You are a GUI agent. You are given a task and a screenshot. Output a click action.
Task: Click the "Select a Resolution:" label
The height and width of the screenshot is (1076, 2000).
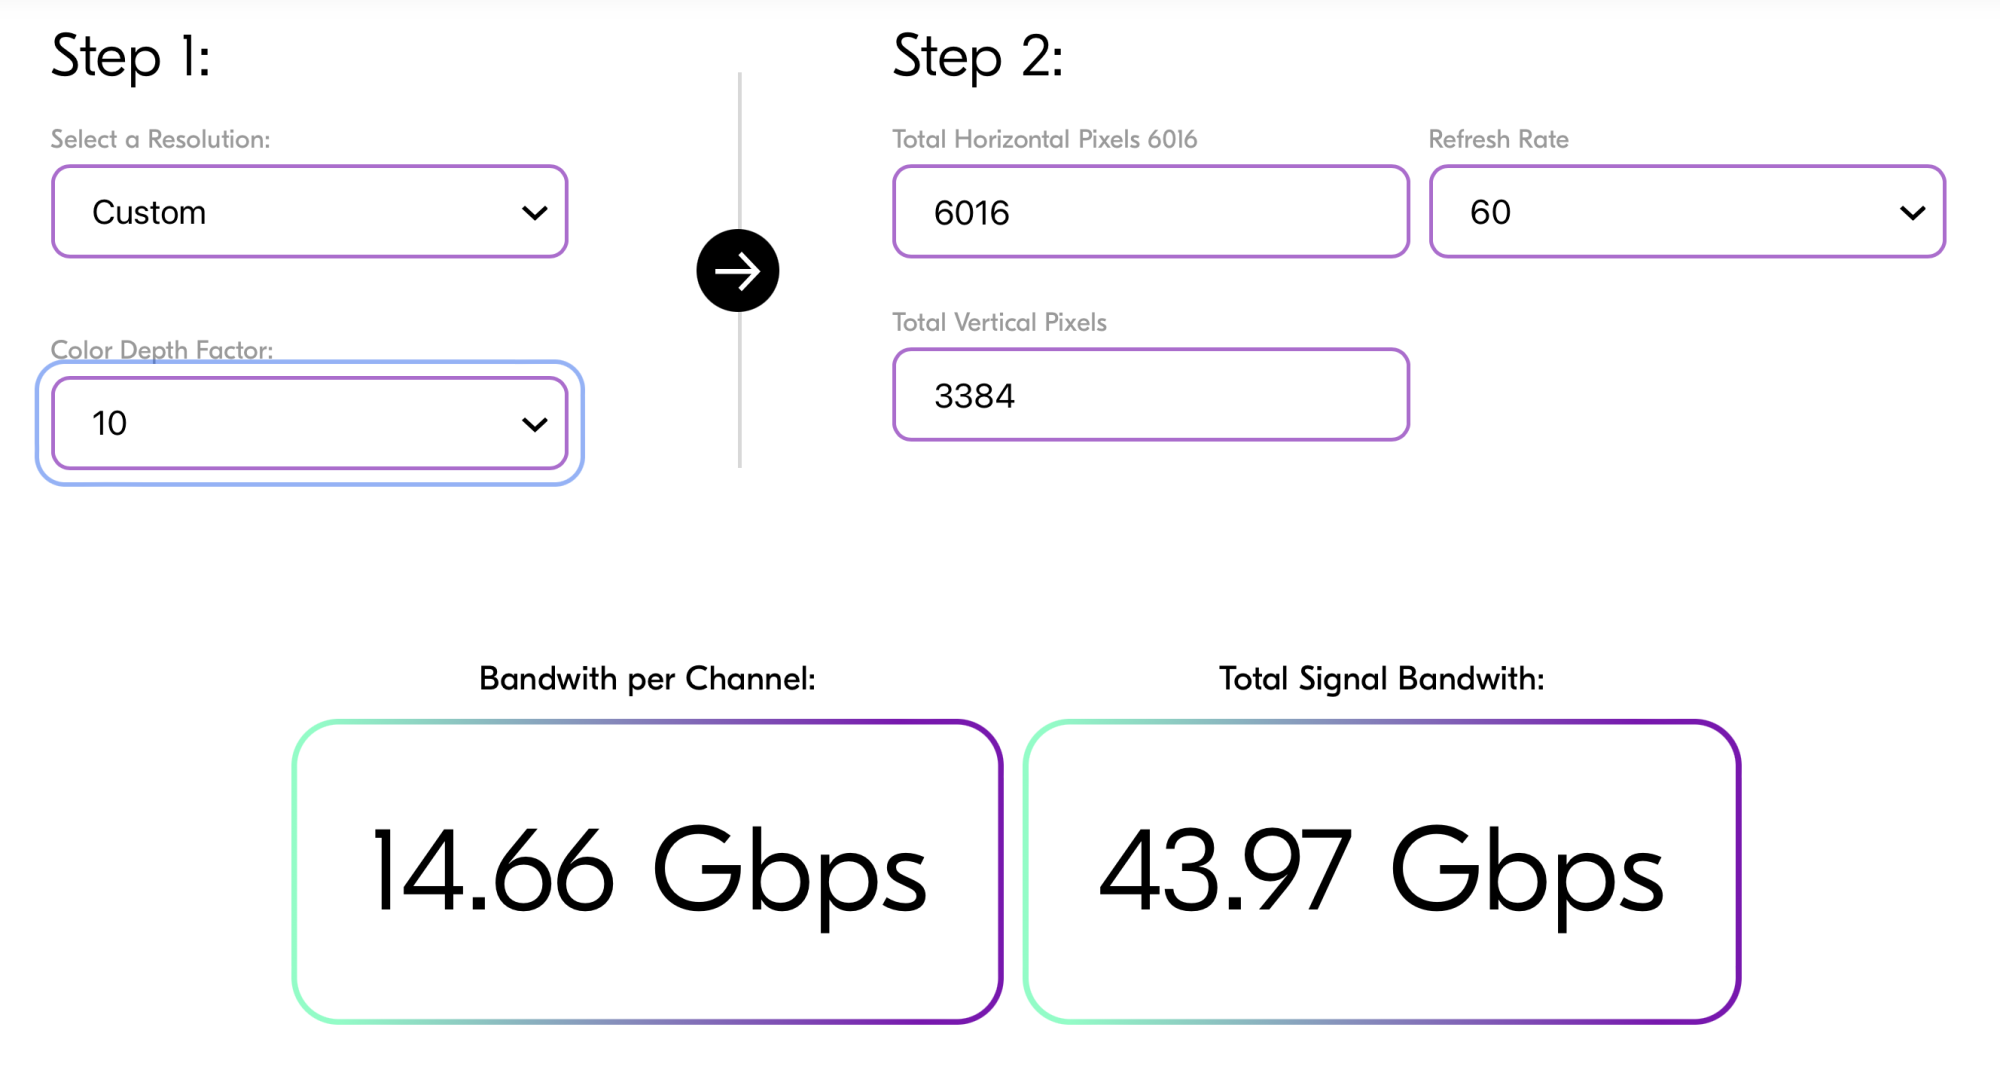(160, 139)
